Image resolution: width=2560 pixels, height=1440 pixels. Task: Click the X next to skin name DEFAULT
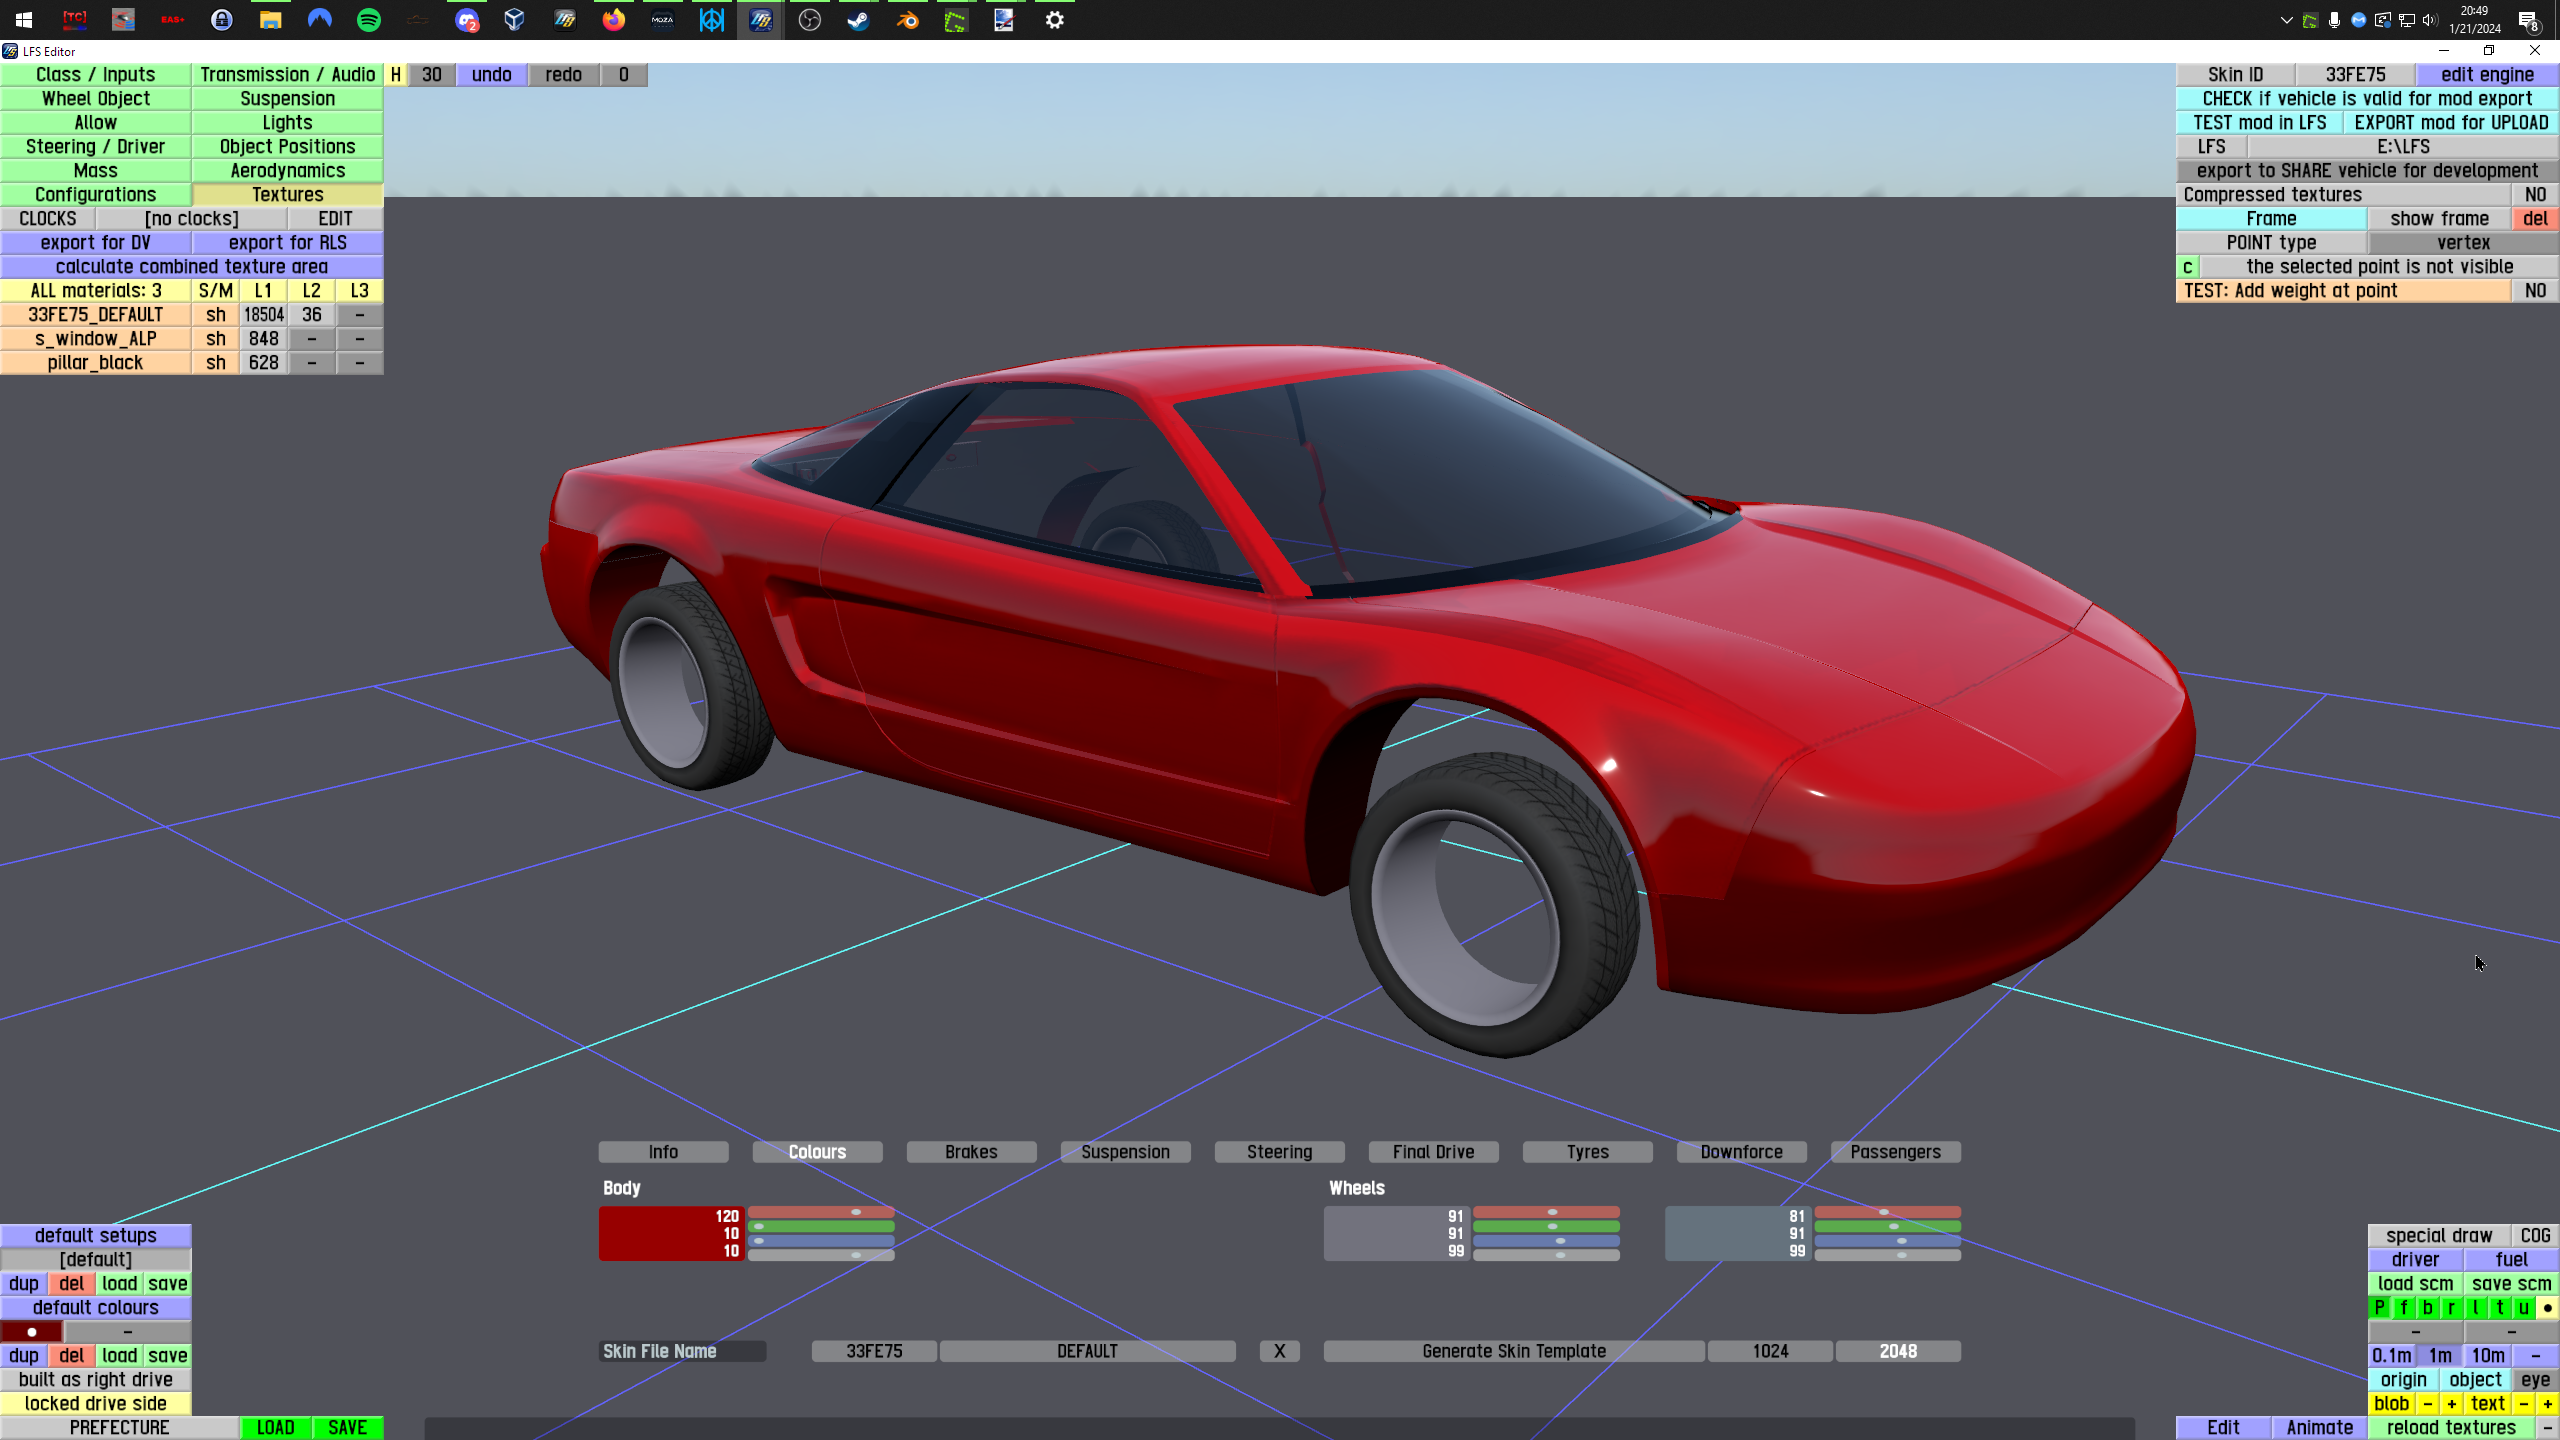point(1279,1351)
